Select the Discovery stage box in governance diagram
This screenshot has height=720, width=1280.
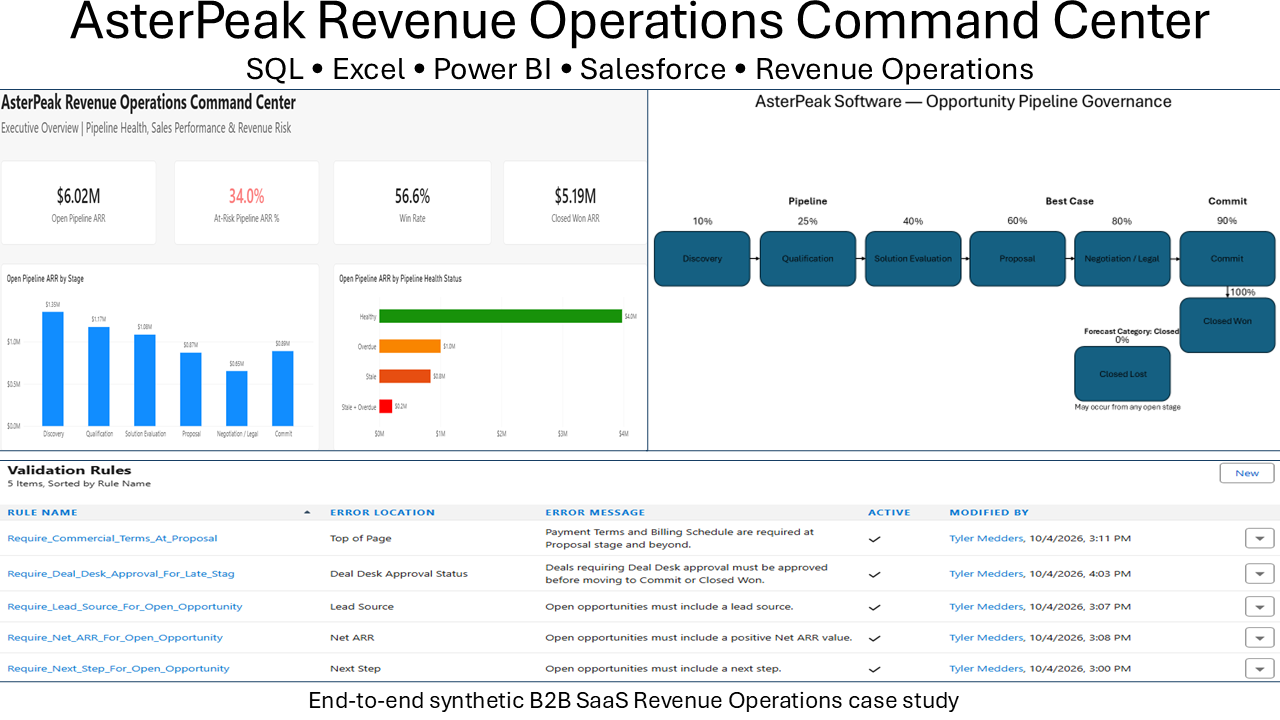702,259
